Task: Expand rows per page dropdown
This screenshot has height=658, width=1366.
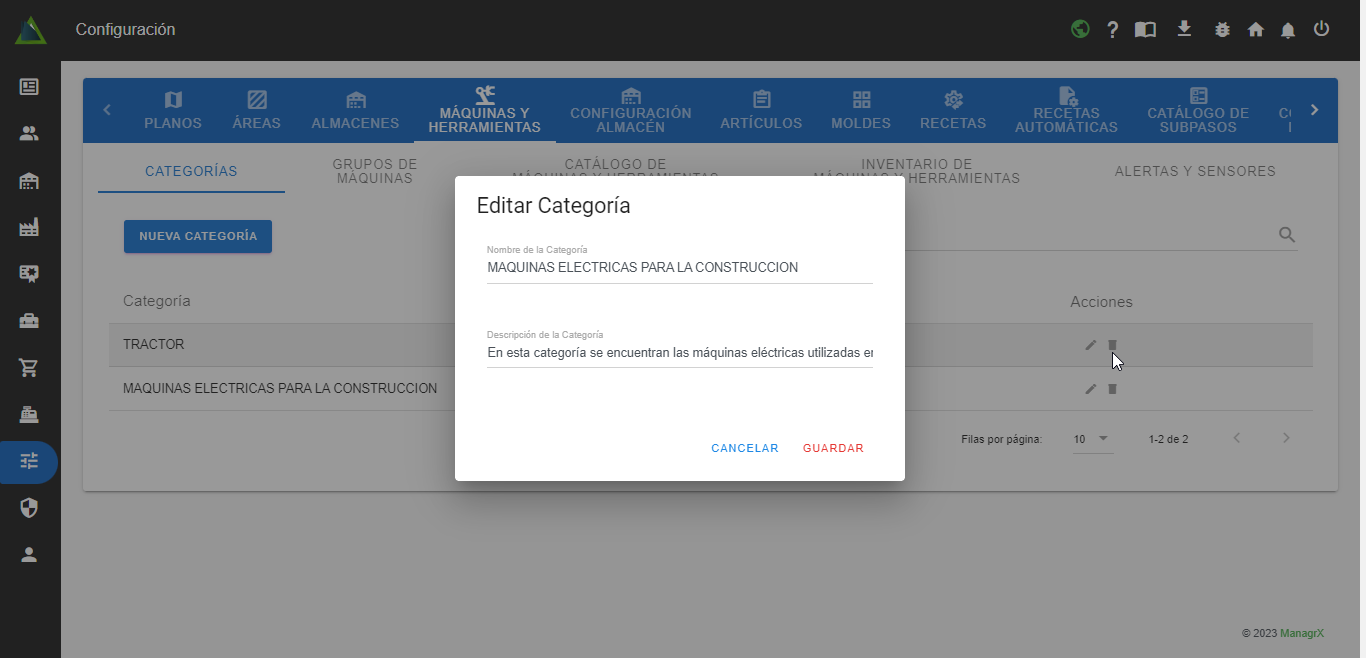Action: (1092, 439)
